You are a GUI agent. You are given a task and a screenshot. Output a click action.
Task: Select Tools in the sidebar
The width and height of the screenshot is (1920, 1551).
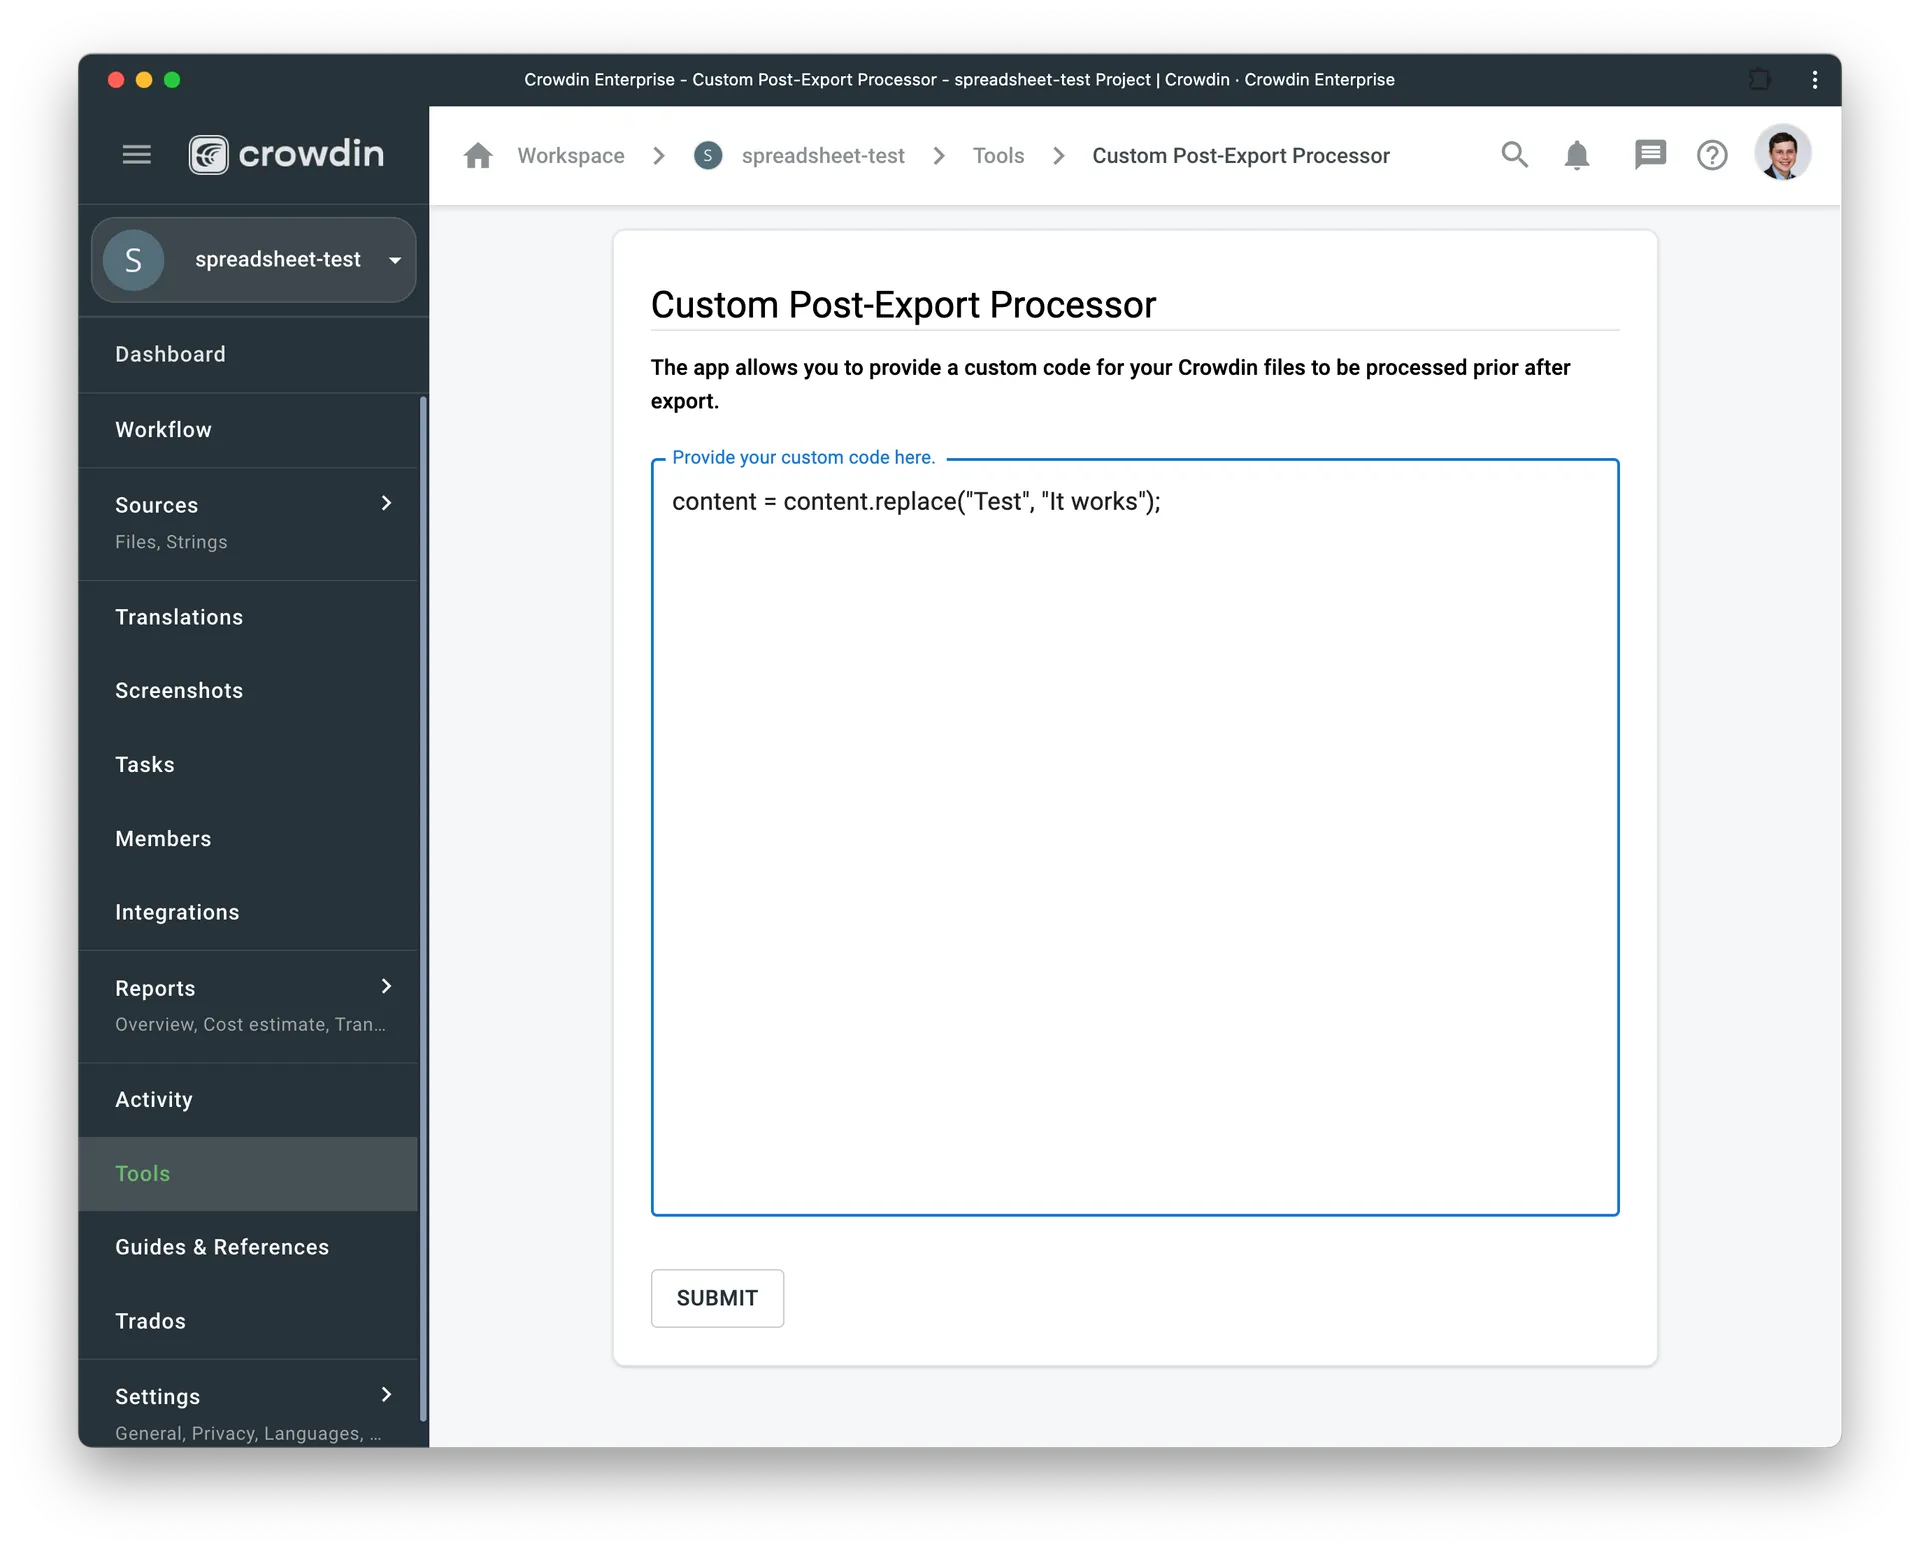pos(248,1174)
